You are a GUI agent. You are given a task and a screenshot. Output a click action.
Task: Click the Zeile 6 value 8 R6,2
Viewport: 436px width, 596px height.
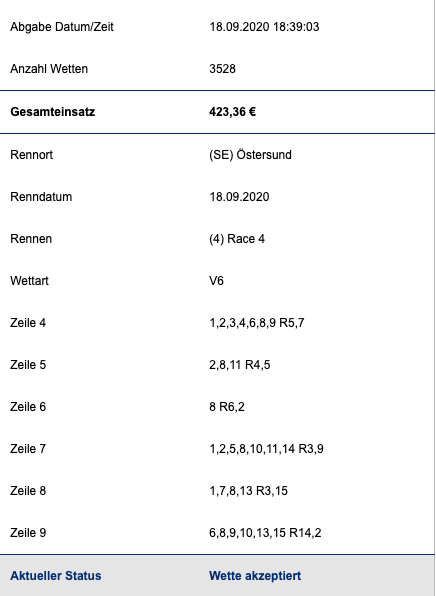(227, 407)
